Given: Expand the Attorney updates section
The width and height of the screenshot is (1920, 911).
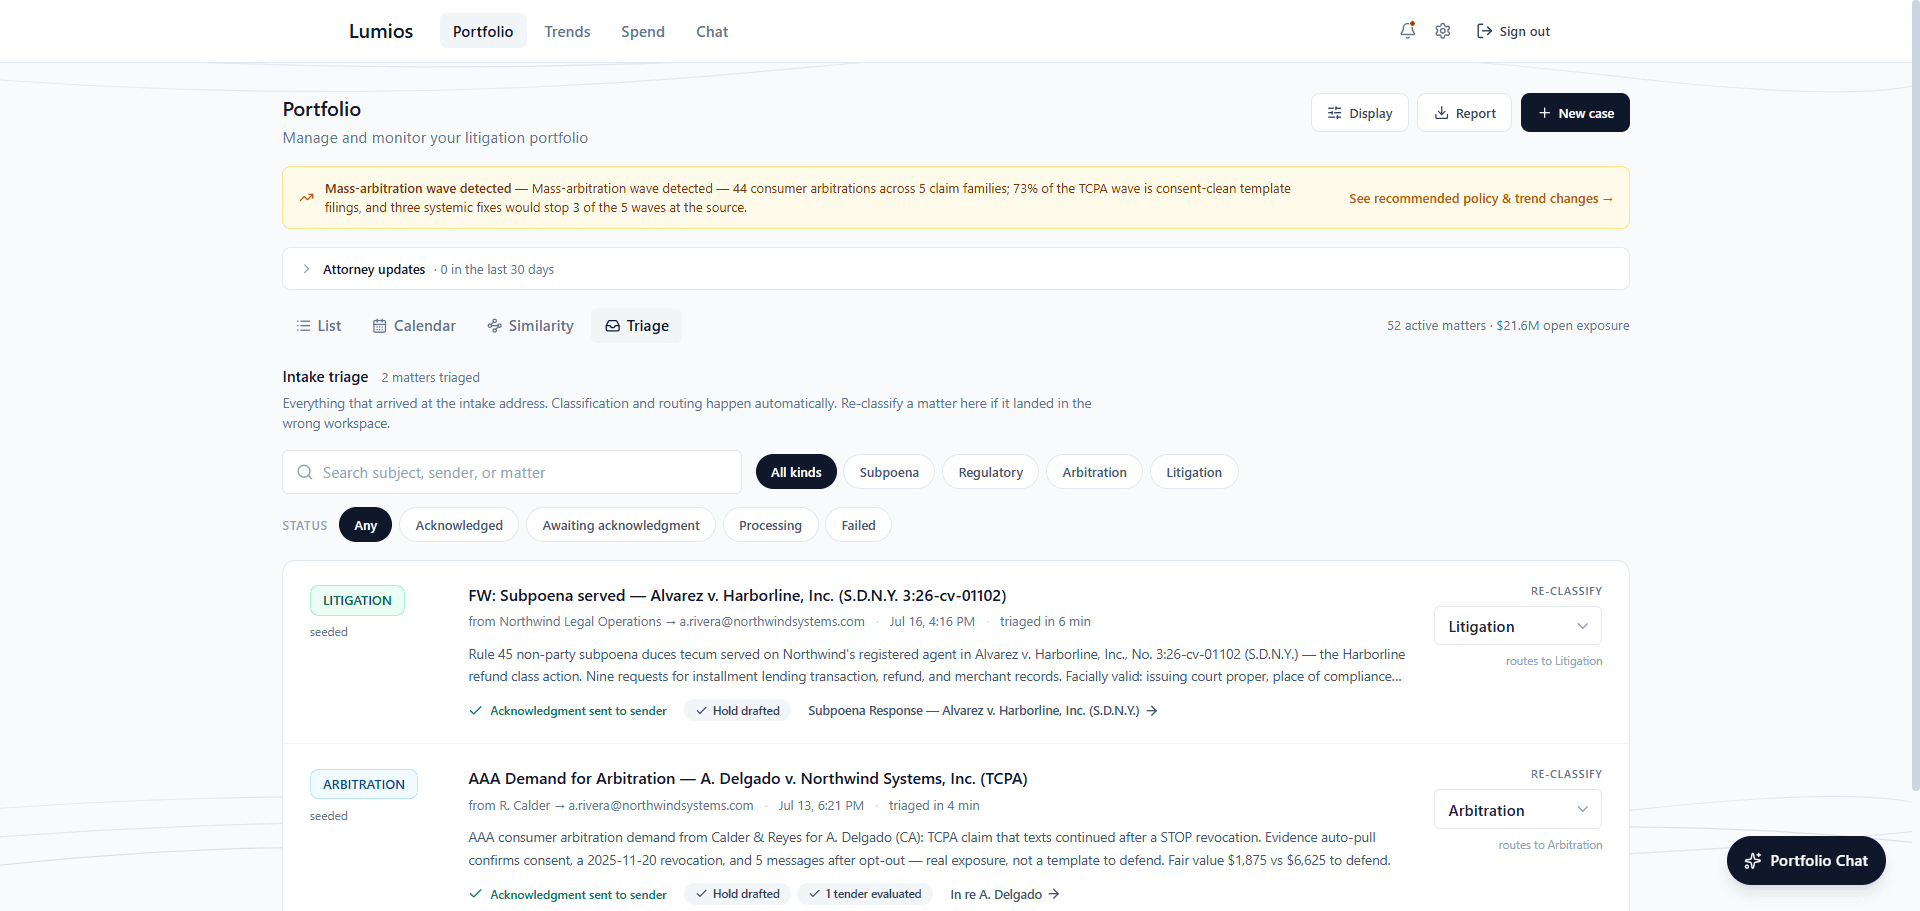Looking at the screenshot, I should coord(955,269).
